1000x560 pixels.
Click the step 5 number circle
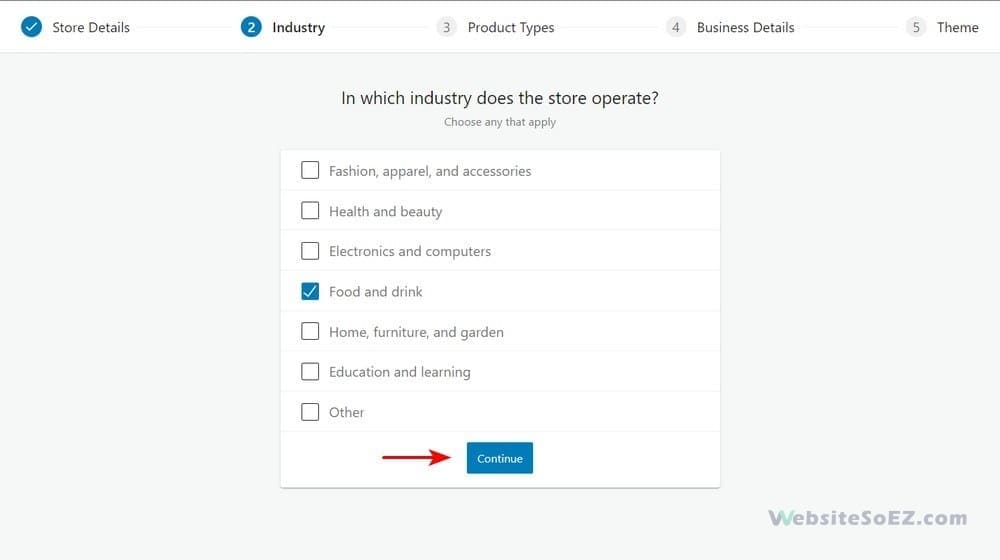click(916, 27)
